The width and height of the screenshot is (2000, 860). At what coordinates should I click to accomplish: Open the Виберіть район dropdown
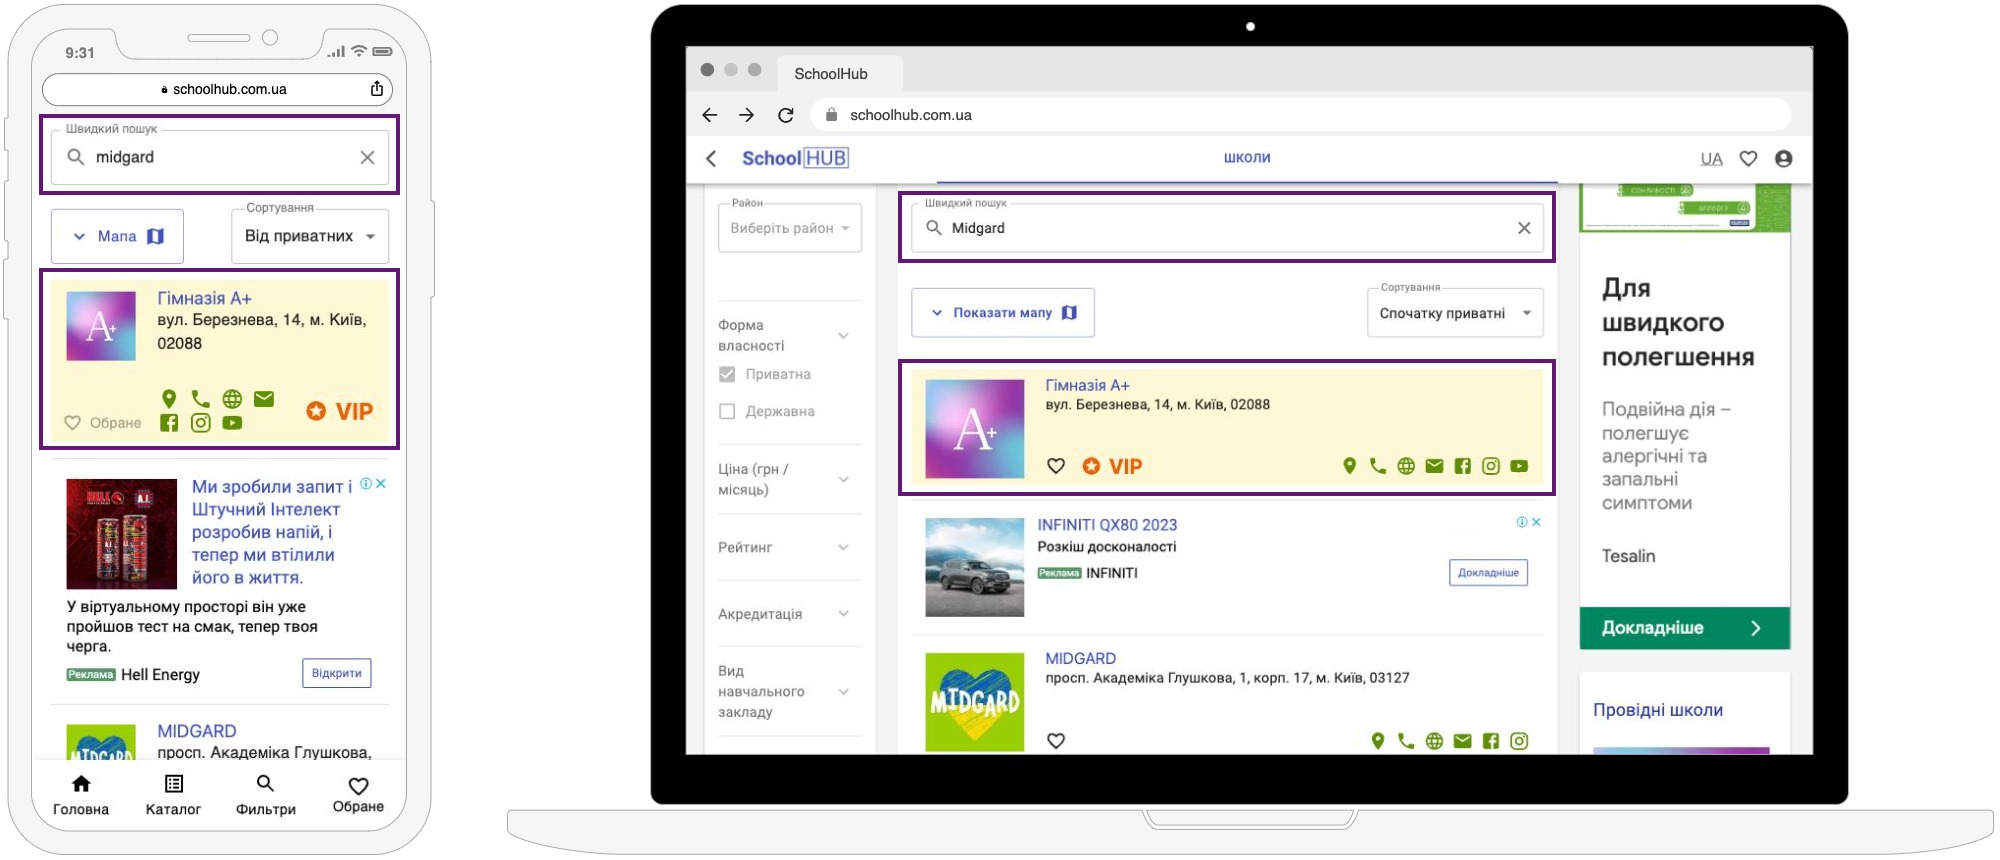789,228
